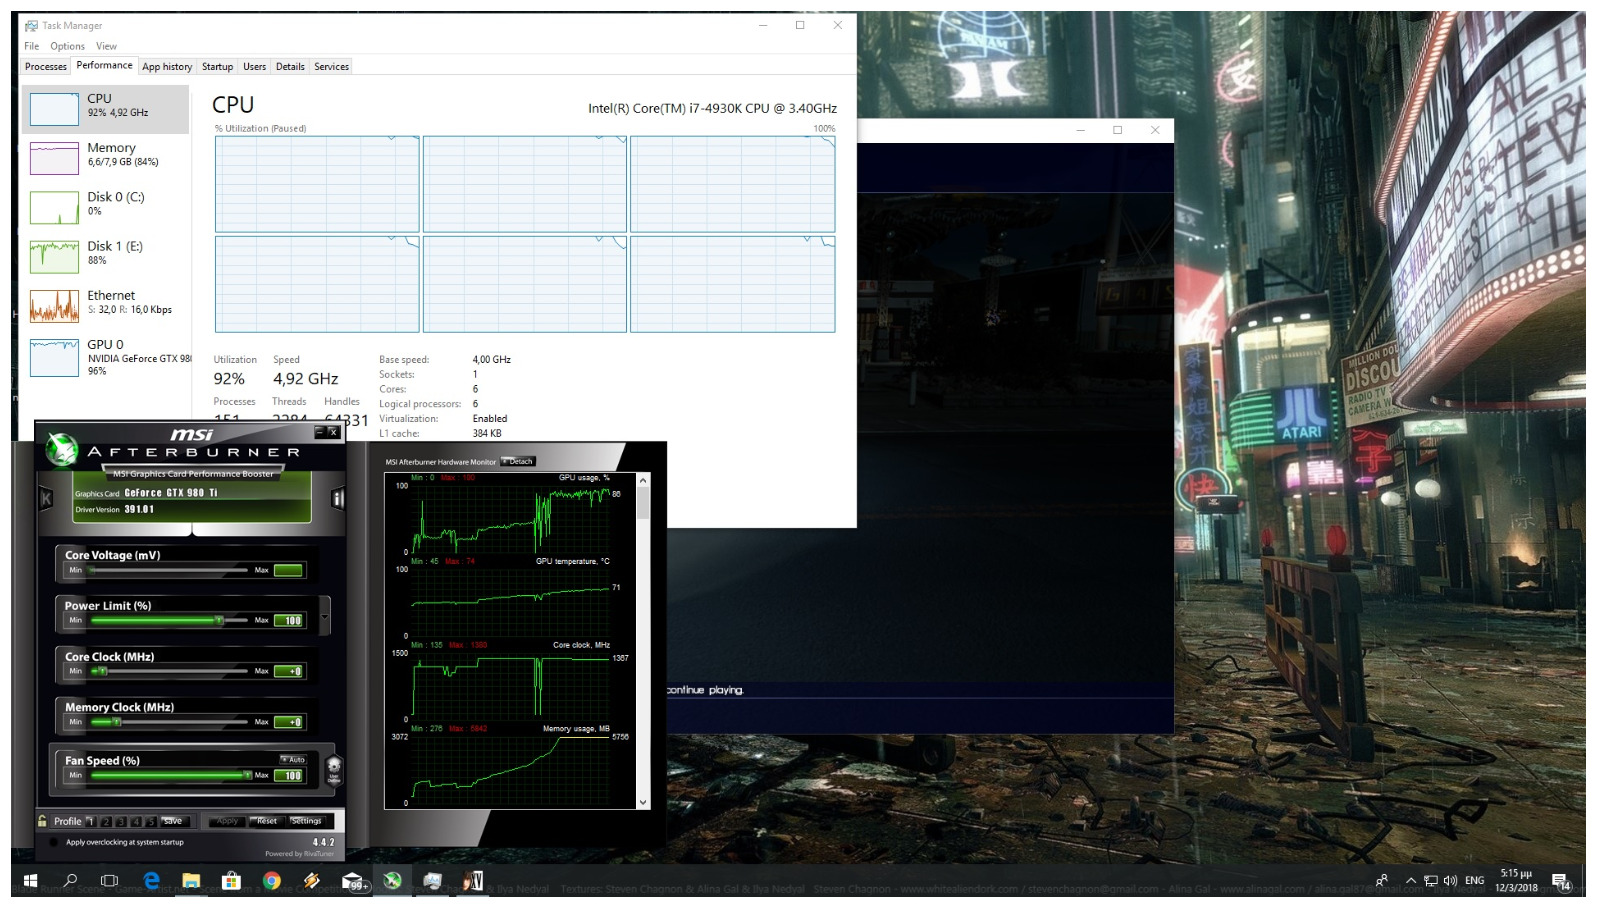Switch to the Details tab
Image resolution: width=1597 pixels, height=907 pixels.
point(290,67)
